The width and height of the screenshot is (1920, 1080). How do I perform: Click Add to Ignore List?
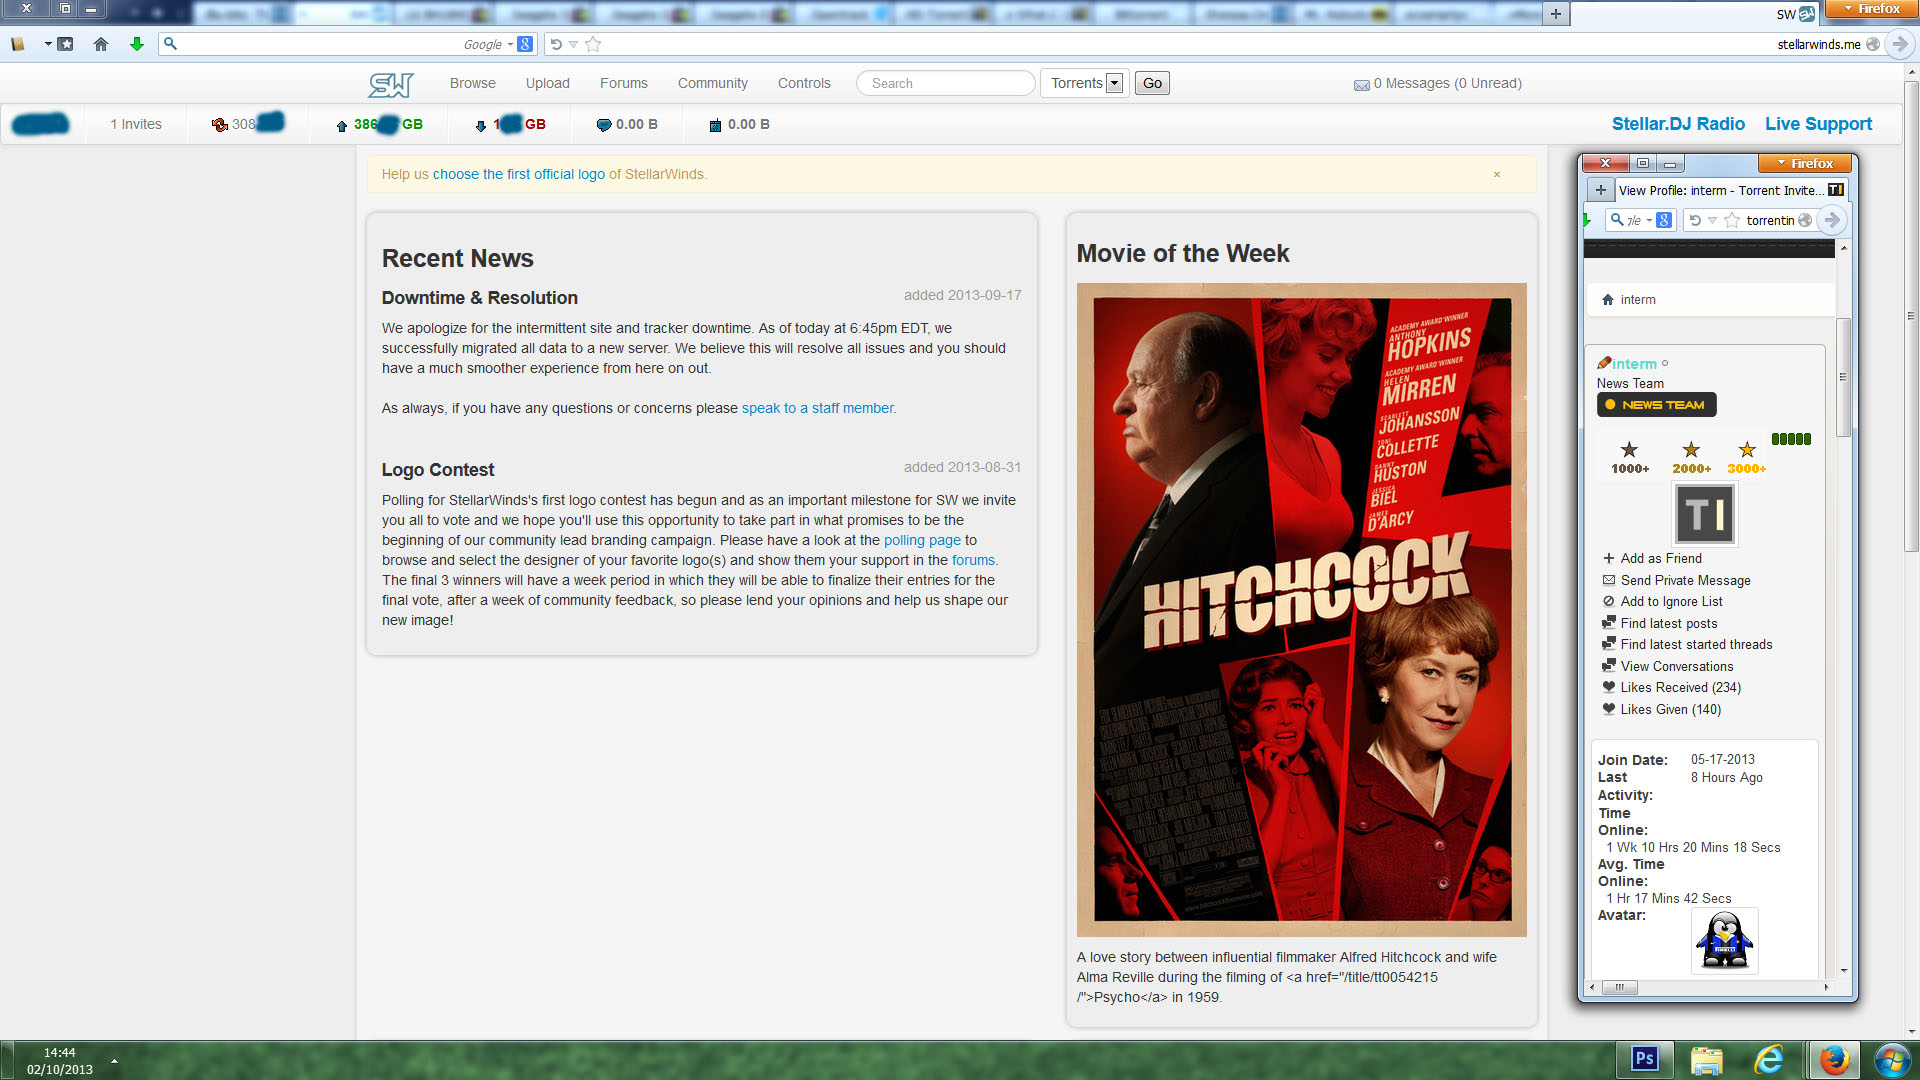(1671, 602)
